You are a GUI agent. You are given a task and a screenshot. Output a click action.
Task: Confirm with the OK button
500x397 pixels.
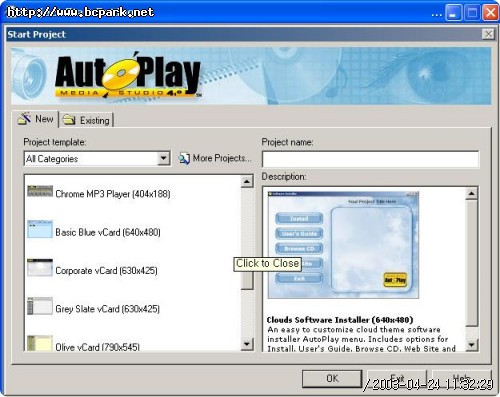click(332, 379)
